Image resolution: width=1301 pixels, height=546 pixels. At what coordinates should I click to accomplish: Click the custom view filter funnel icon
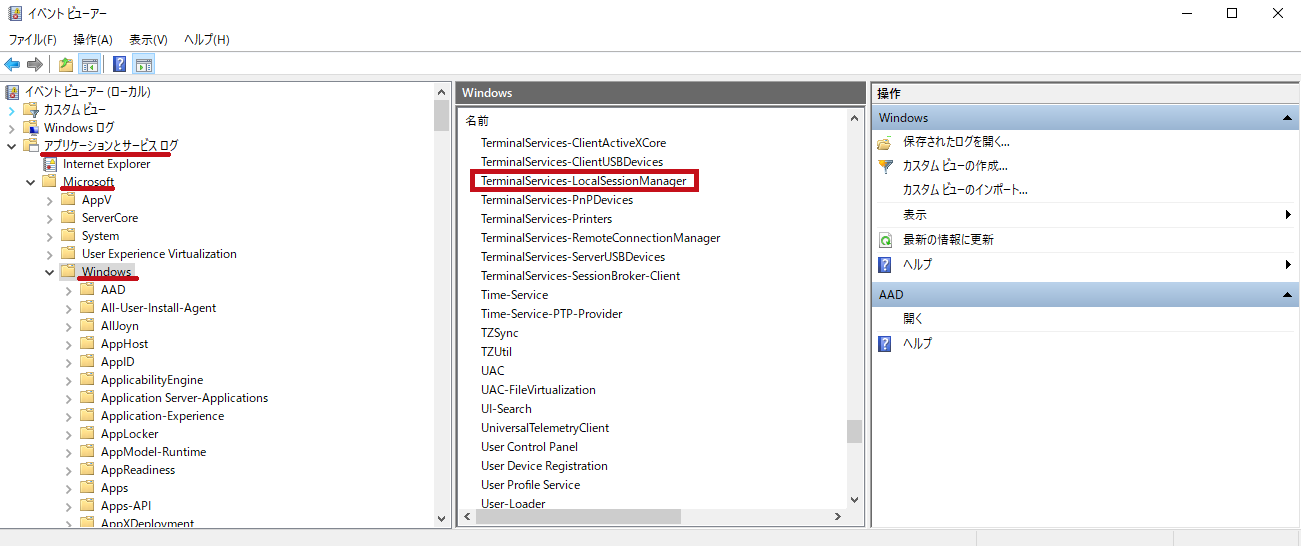click(x=885, y=166)
